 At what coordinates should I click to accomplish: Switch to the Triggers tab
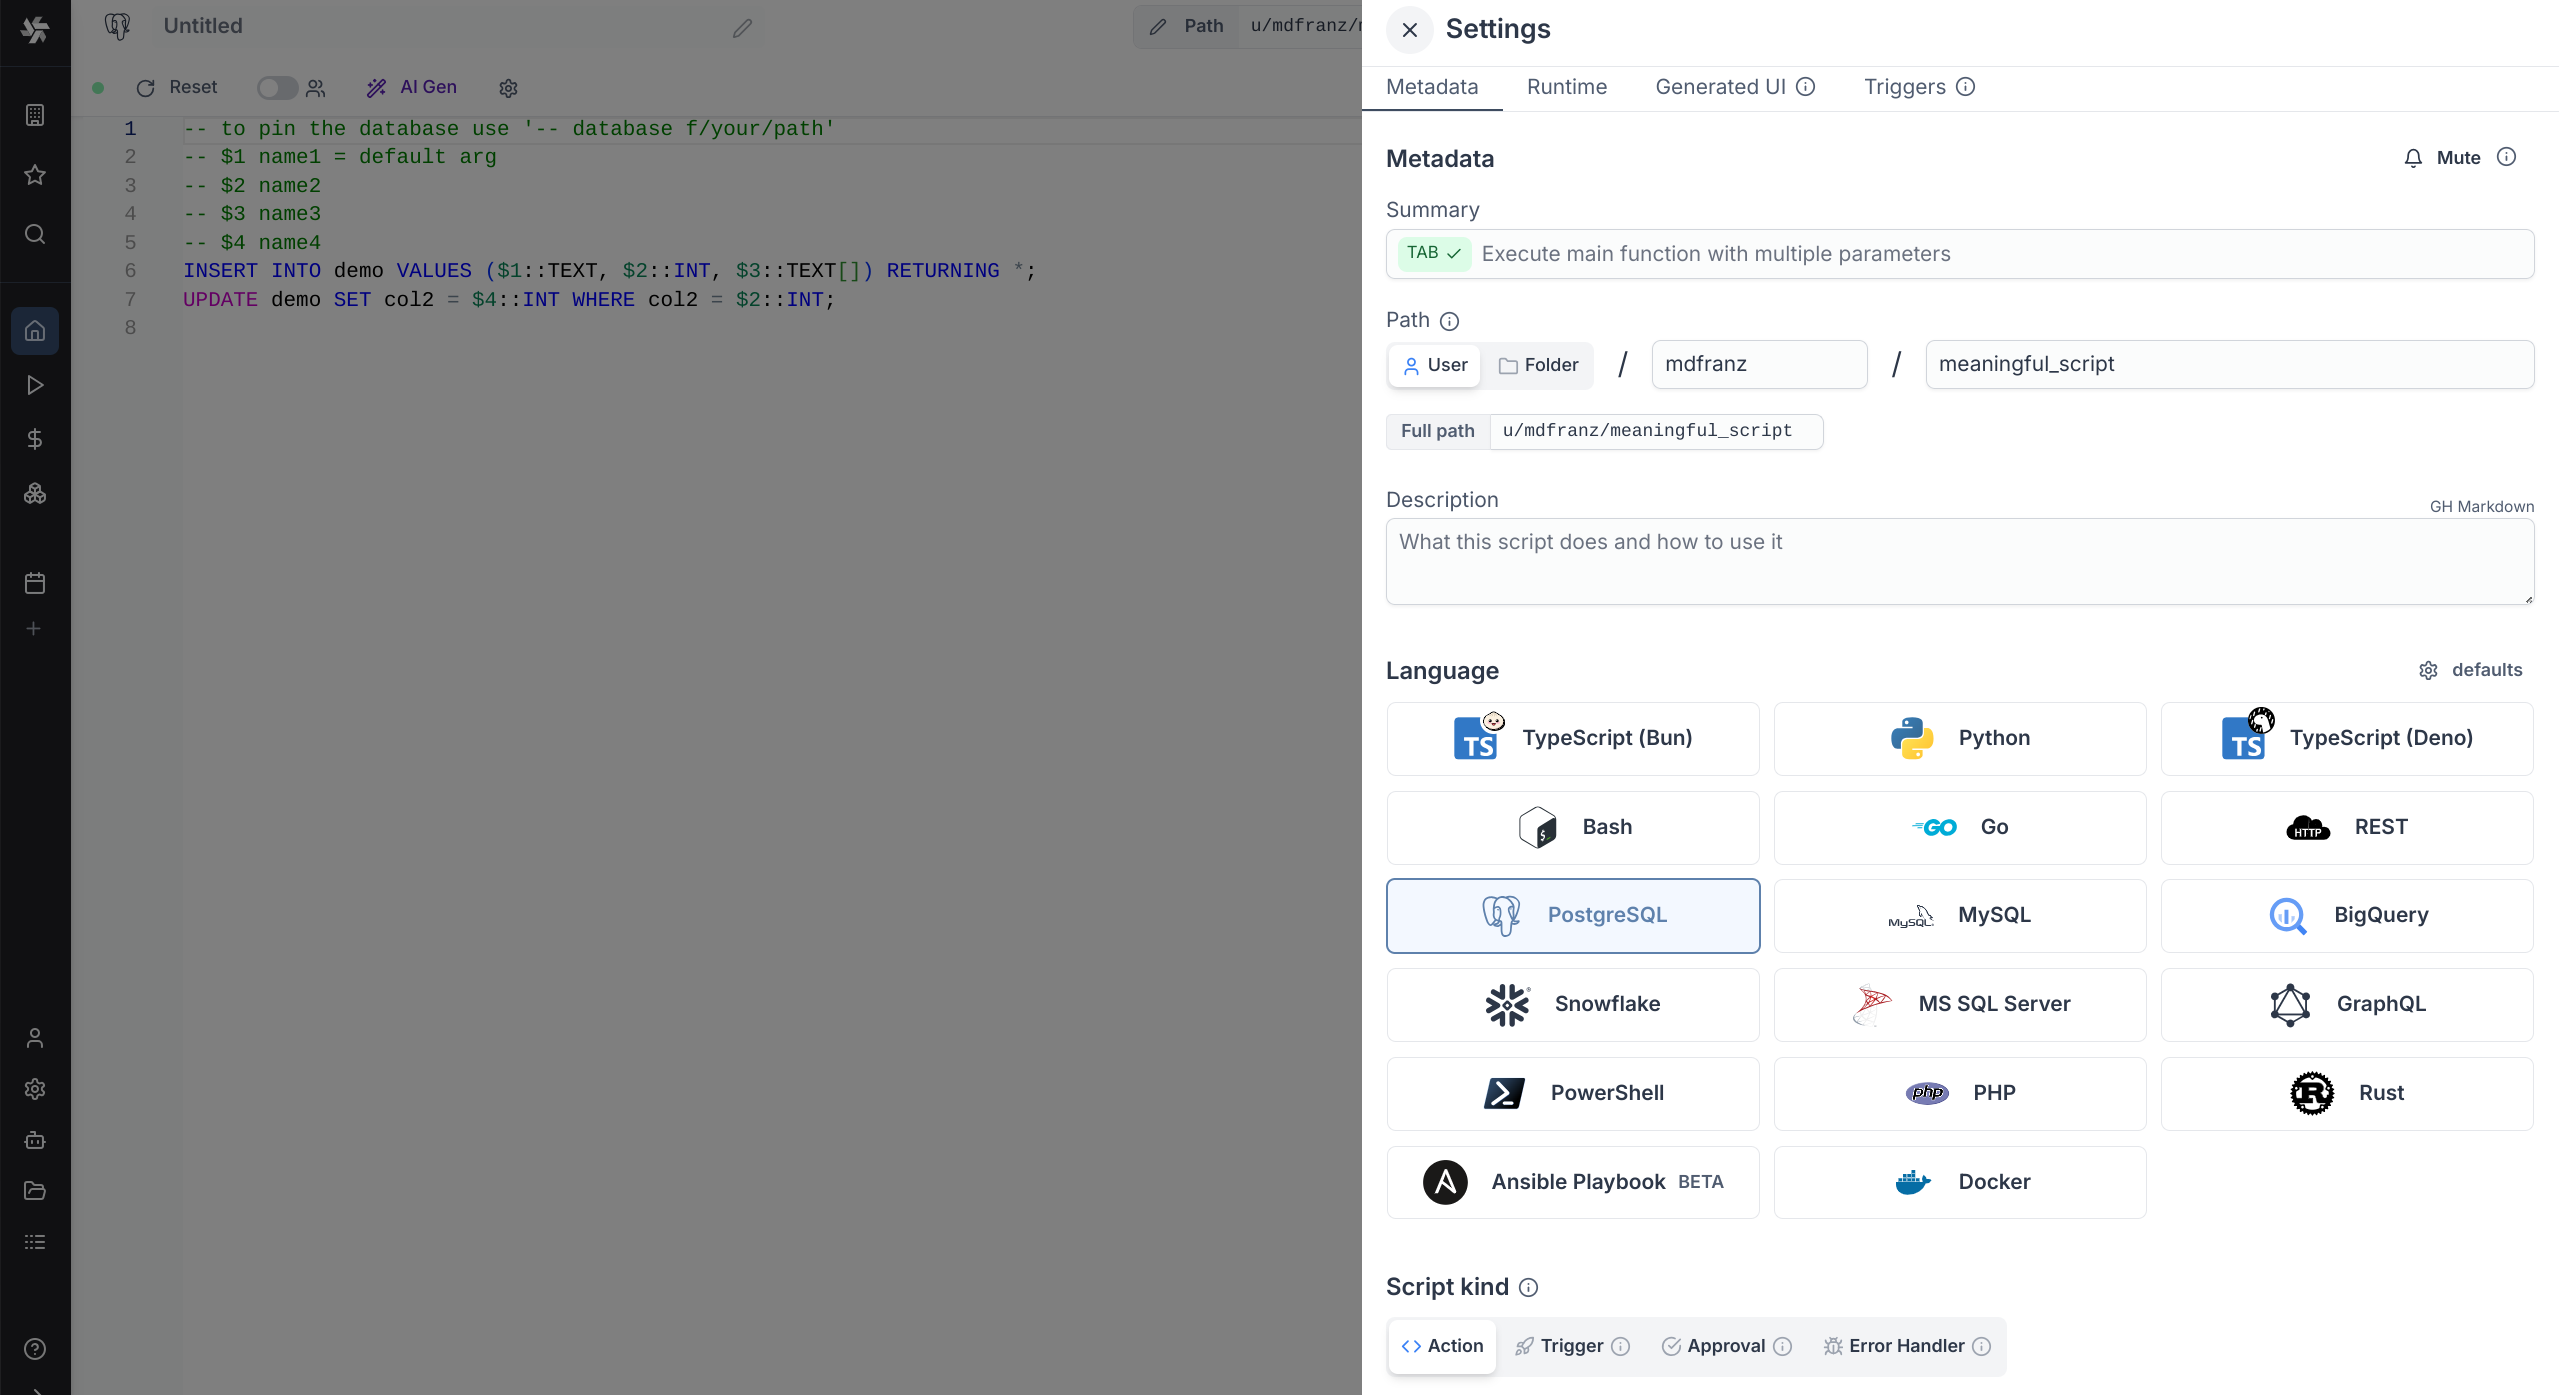[1904, 87]
